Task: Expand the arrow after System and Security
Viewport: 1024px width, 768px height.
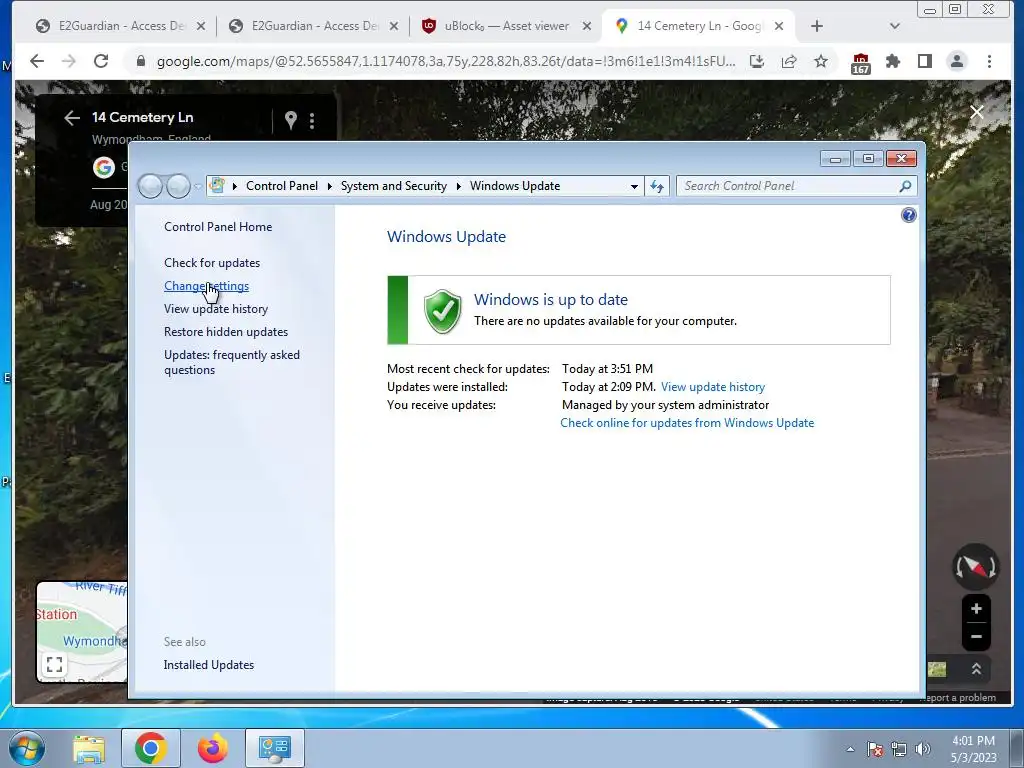Action: [458, 186]
